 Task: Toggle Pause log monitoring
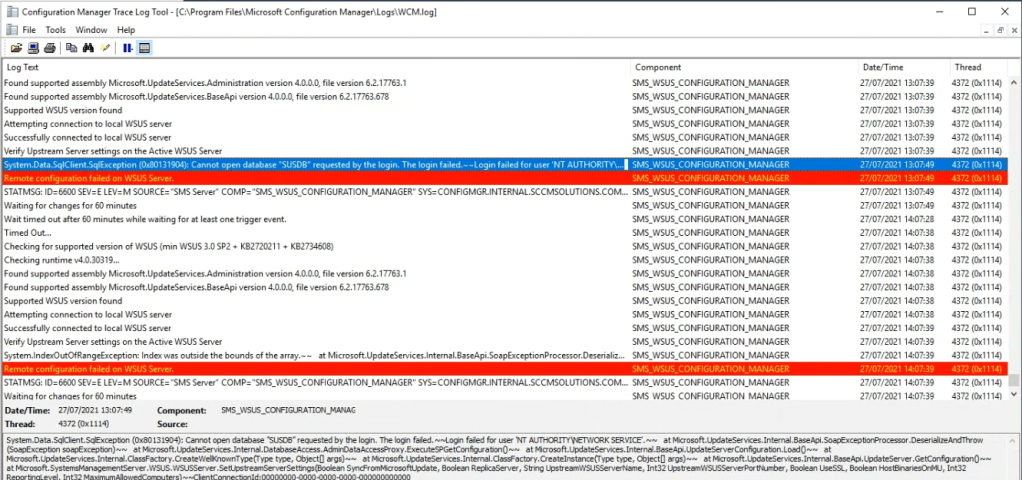pyautogui.click(x=128, y=47)
